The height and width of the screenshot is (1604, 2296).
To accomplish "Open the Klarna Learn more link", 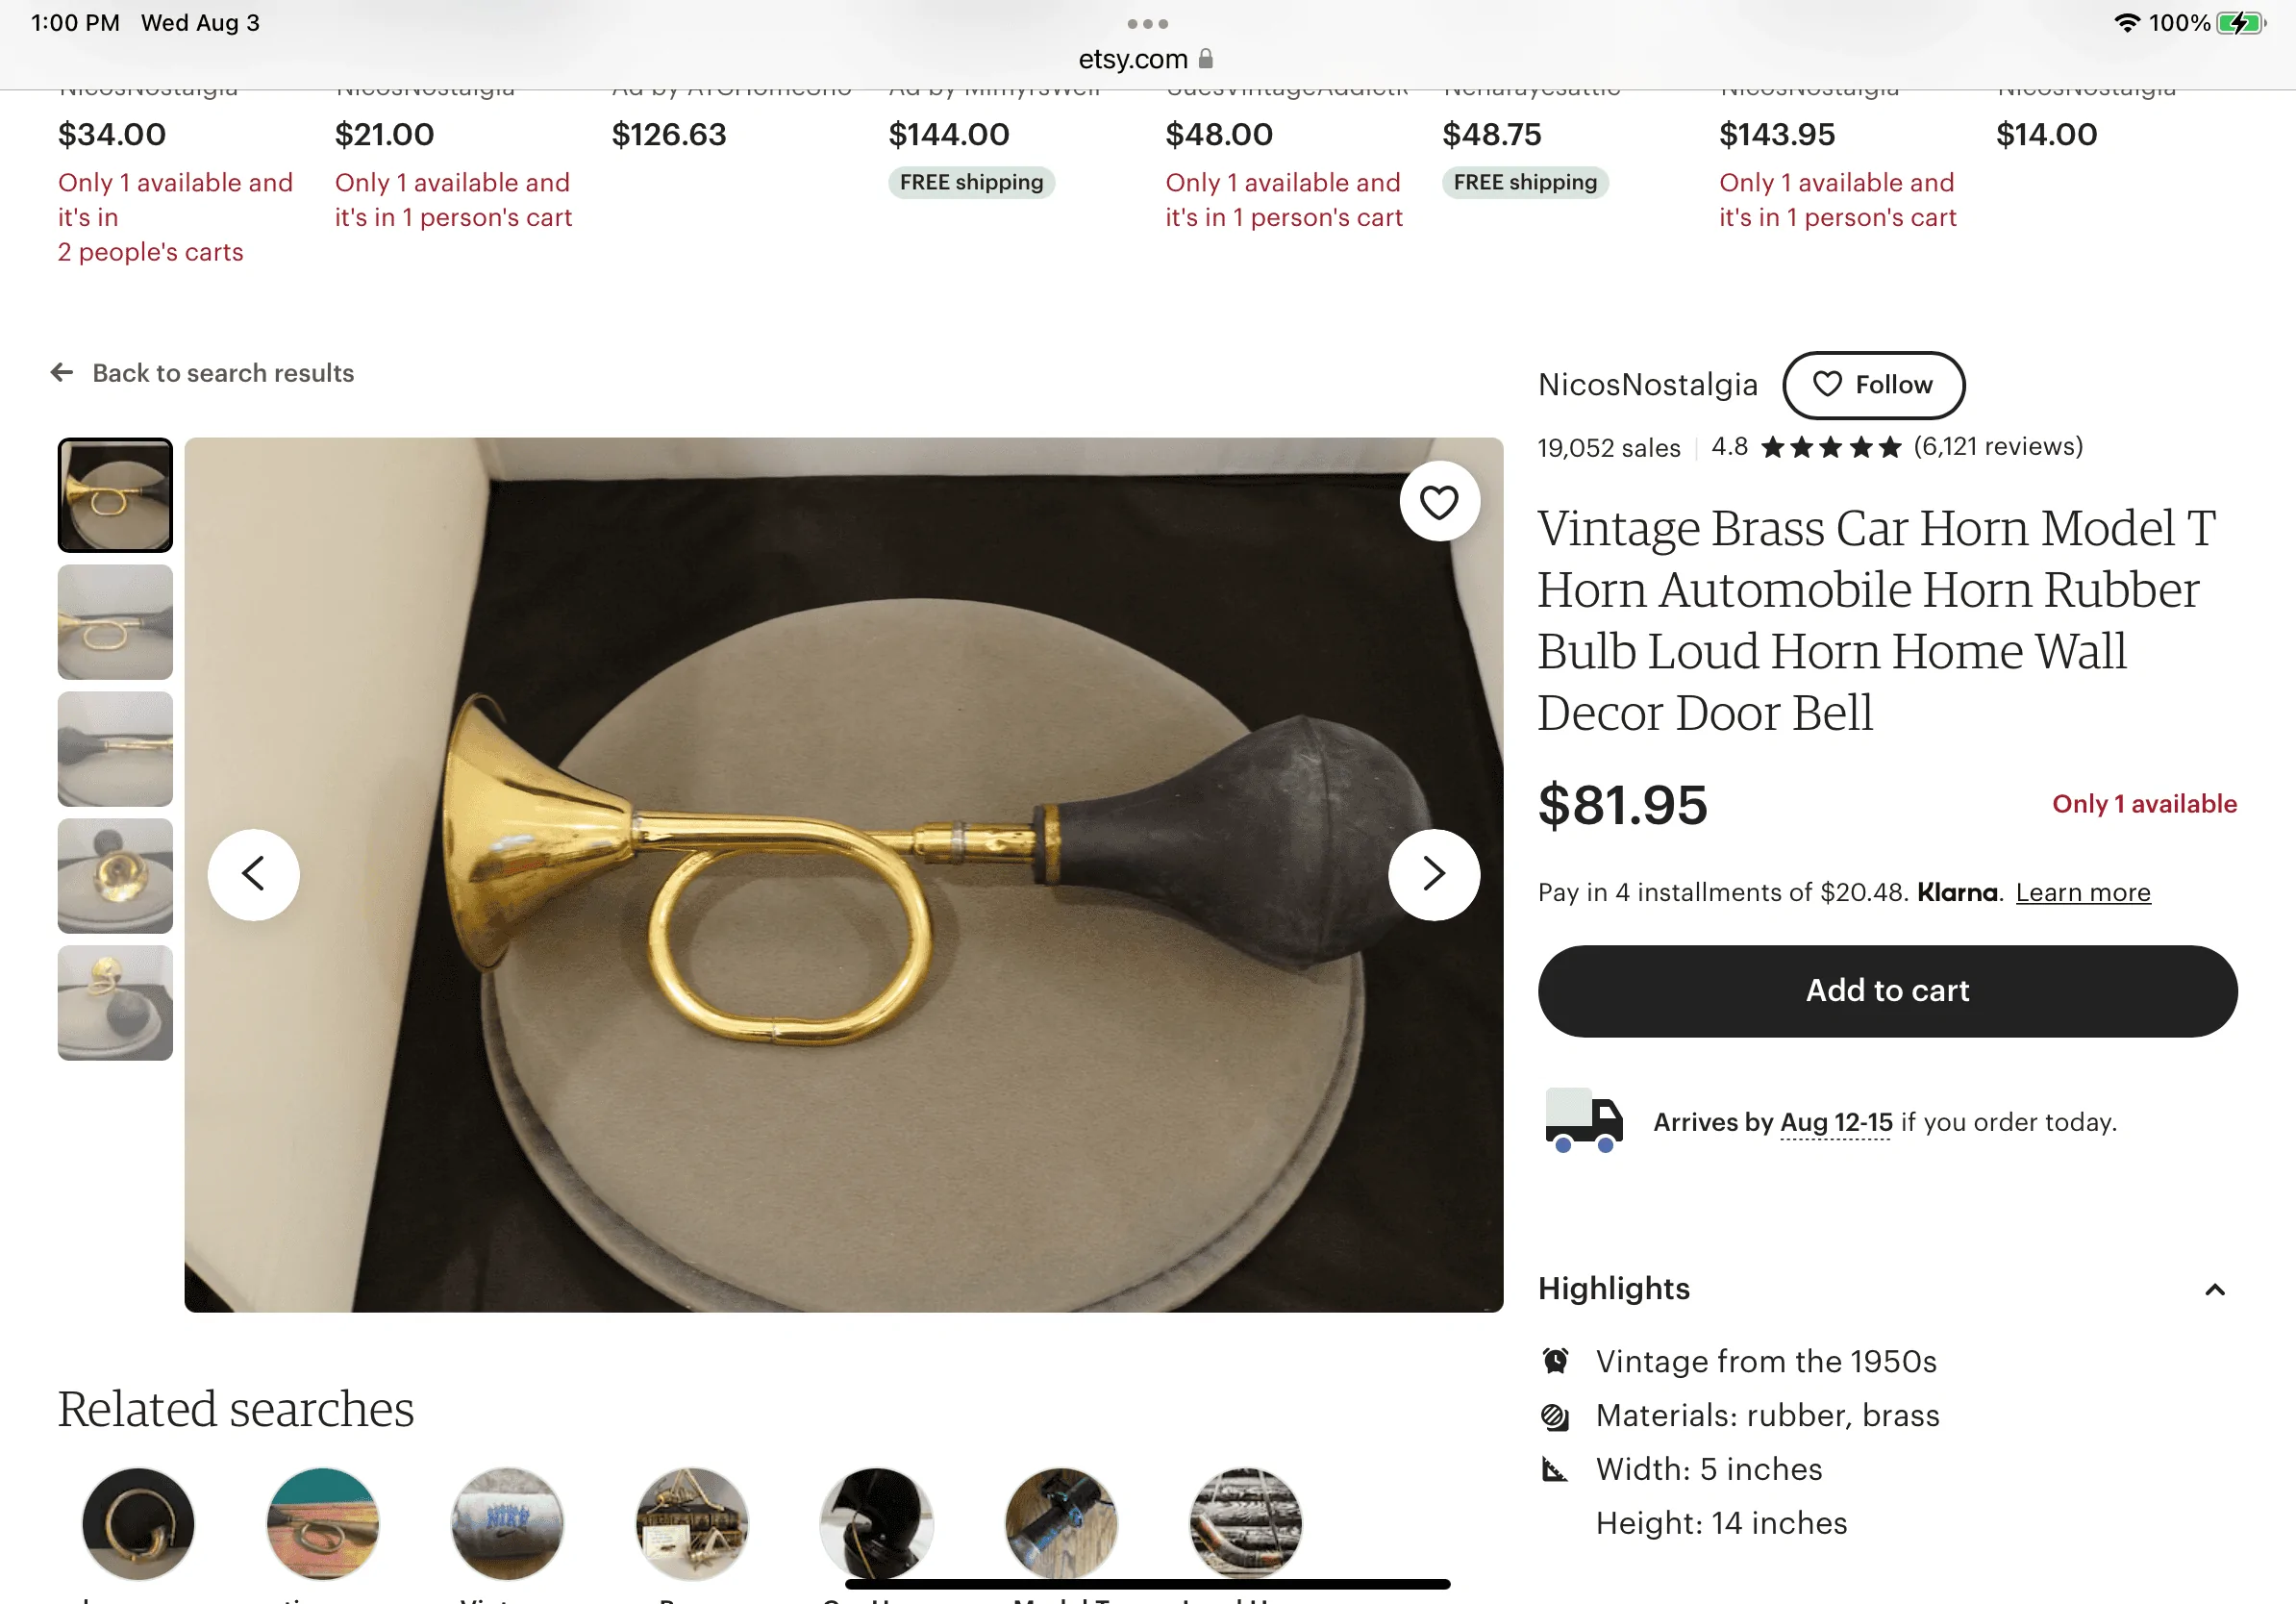I will point(2082,891).
